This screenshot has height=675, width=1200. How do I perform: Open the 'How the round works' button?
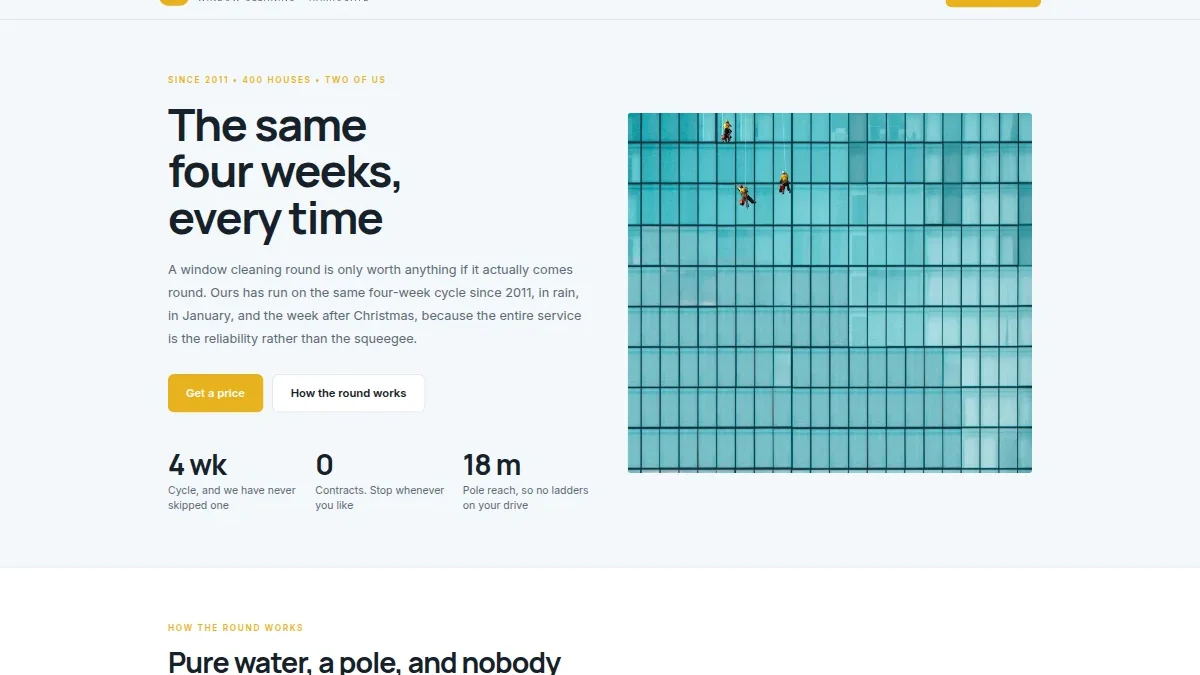coord(348,393)
